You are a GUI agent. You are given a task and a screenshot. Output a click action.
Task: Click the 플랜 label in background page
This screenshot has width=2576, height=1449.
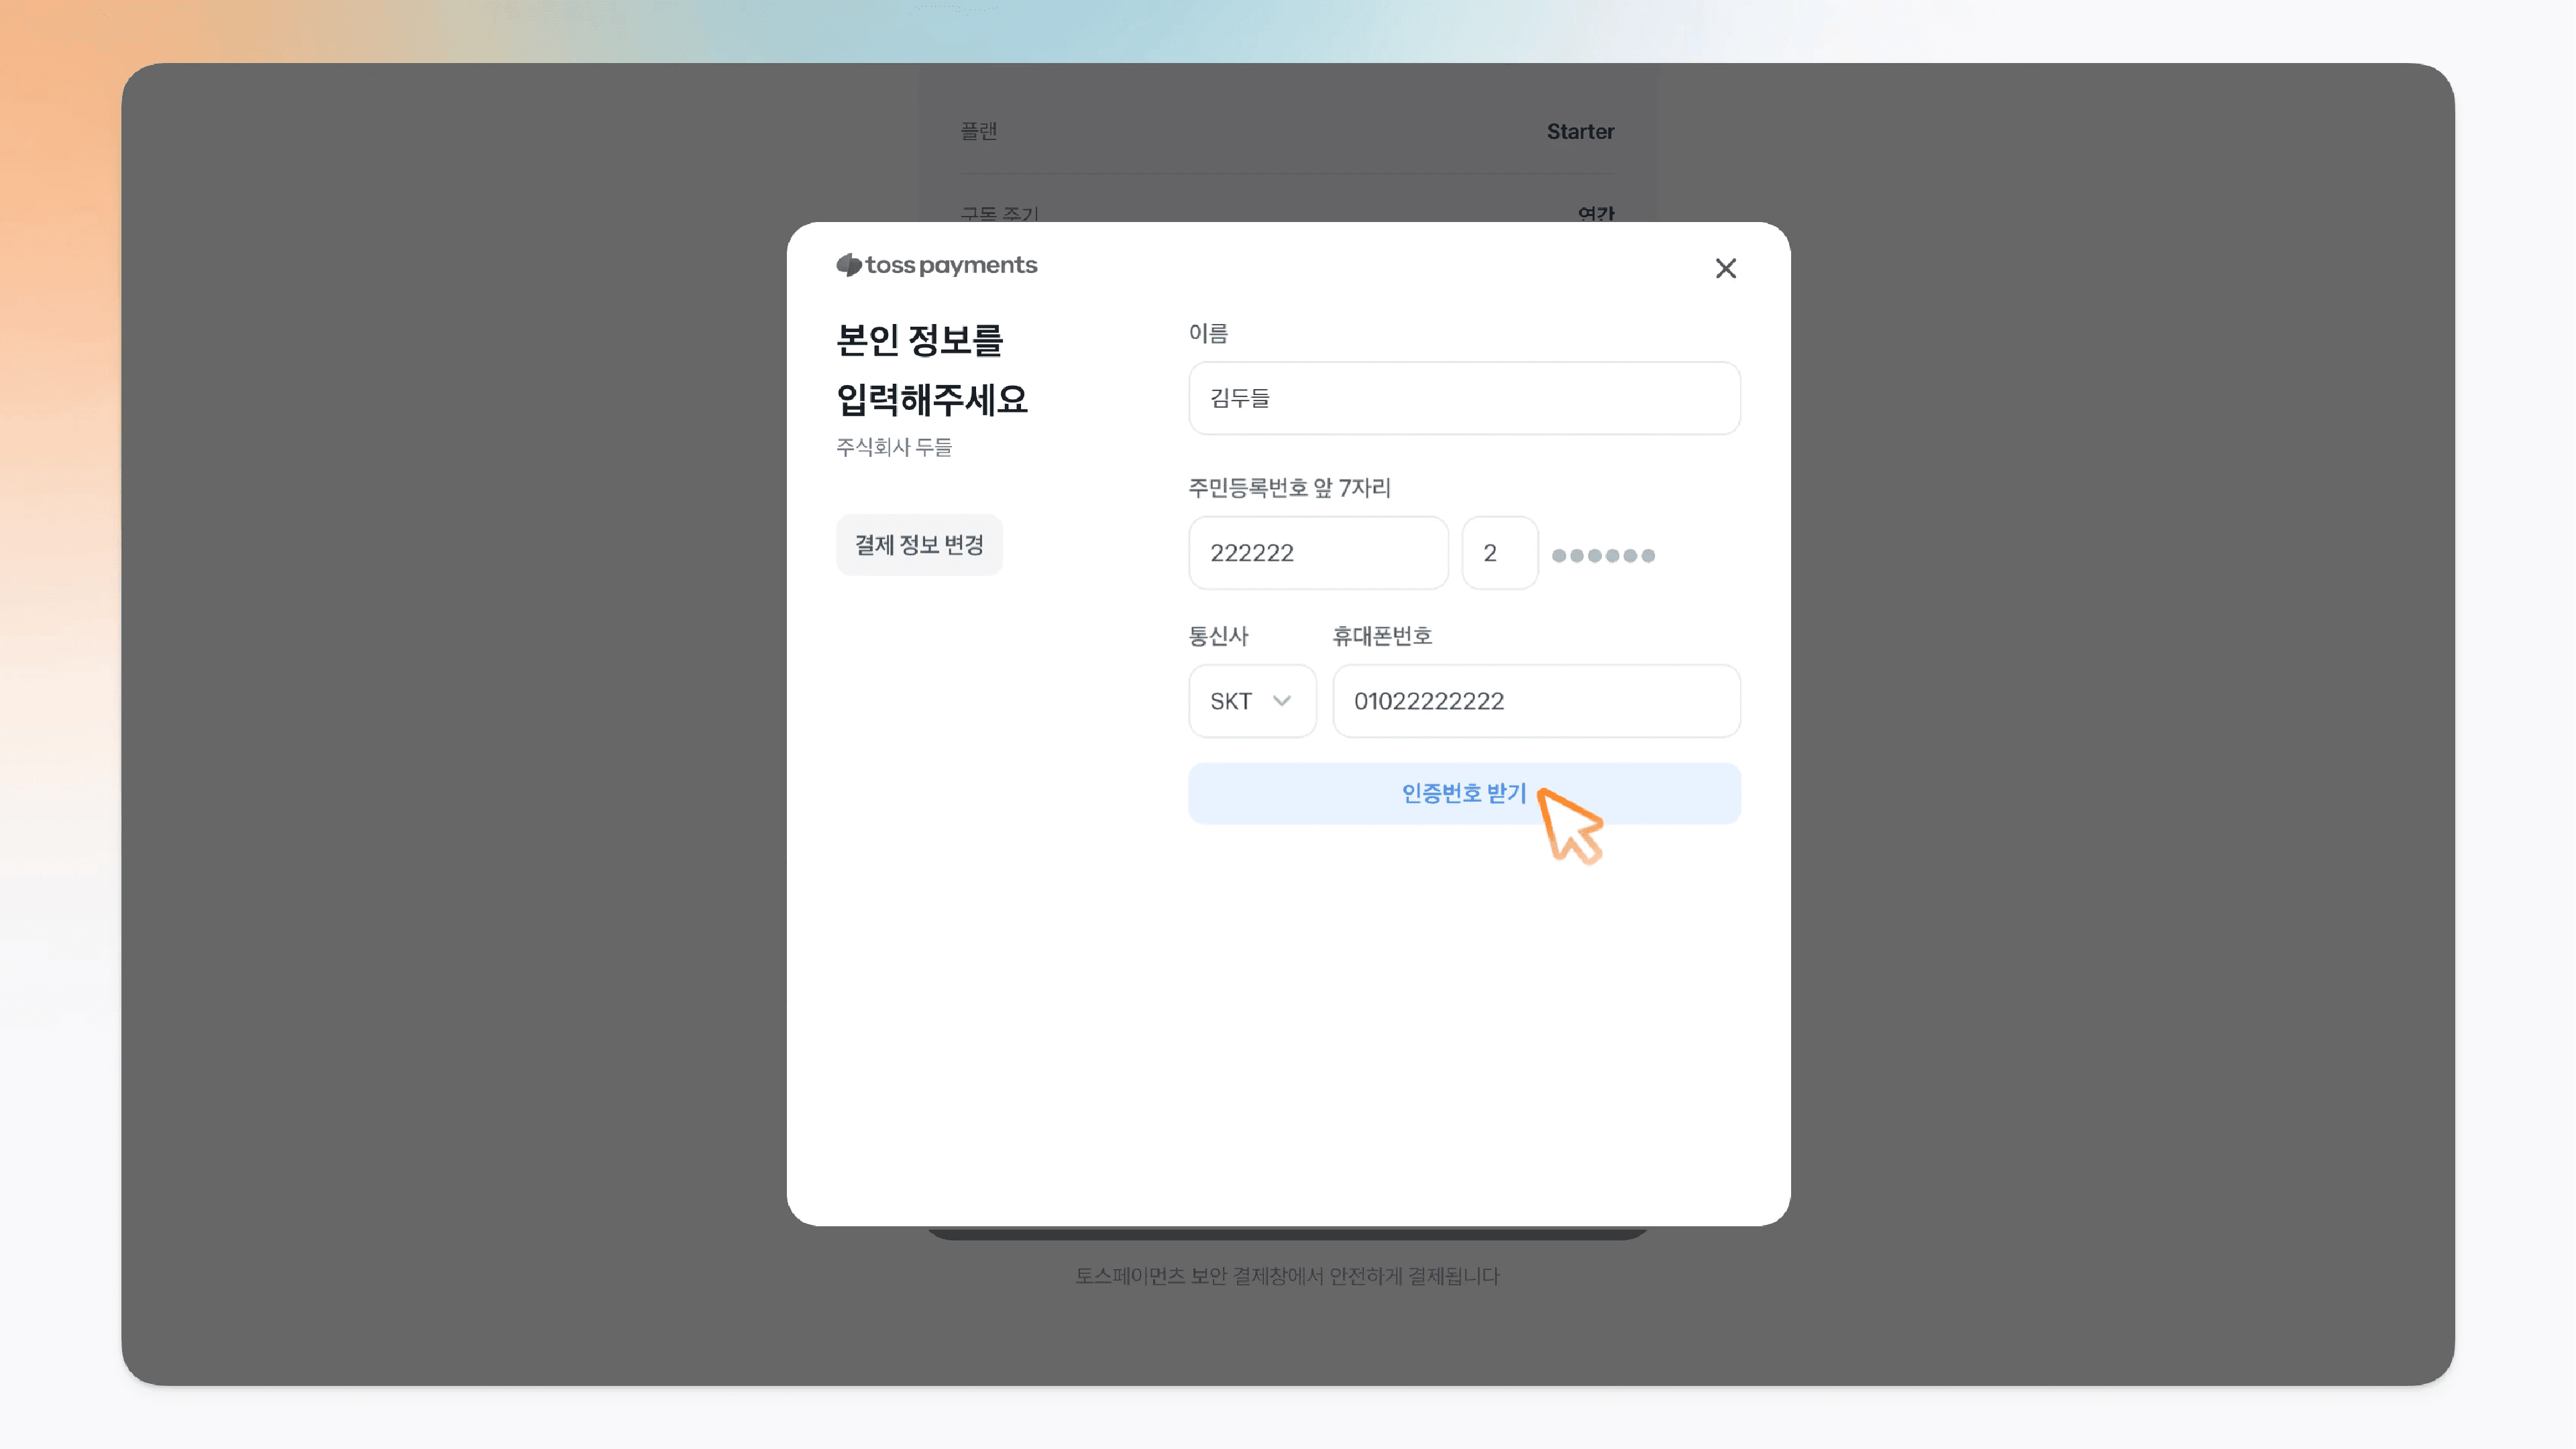978,131
